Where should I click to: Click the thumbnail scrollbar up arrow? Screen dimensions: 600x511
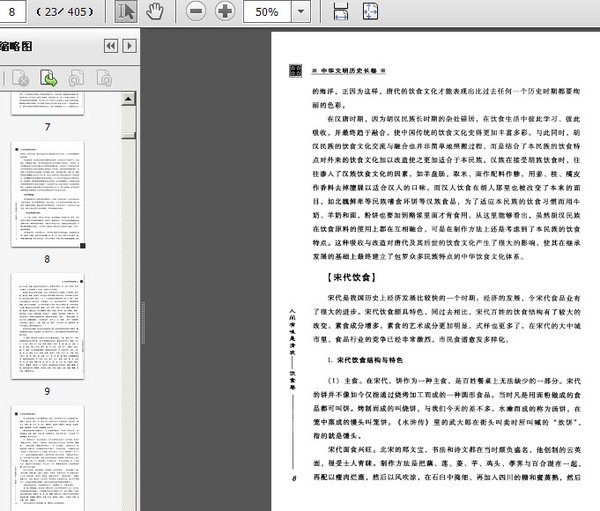coord(128,99)
